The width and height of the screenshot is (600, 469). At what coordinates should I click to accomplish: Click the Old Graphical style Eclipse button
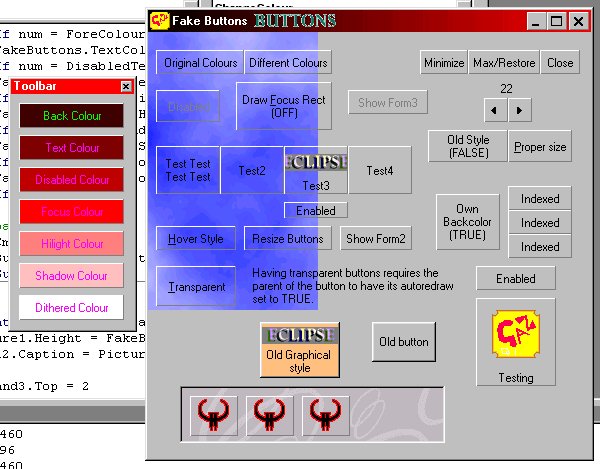click(x=300, y=349)
